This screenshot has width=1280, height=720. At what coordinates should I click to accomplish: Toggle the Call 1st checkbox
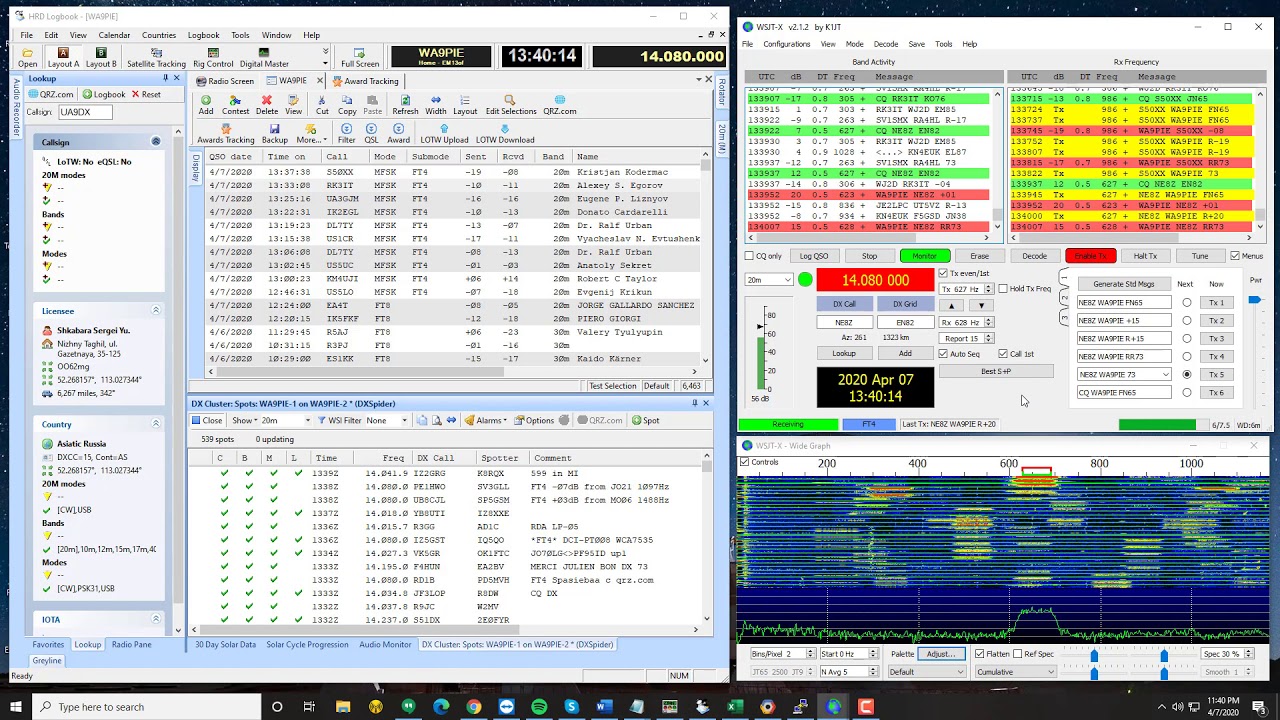tap(1003, 354)
